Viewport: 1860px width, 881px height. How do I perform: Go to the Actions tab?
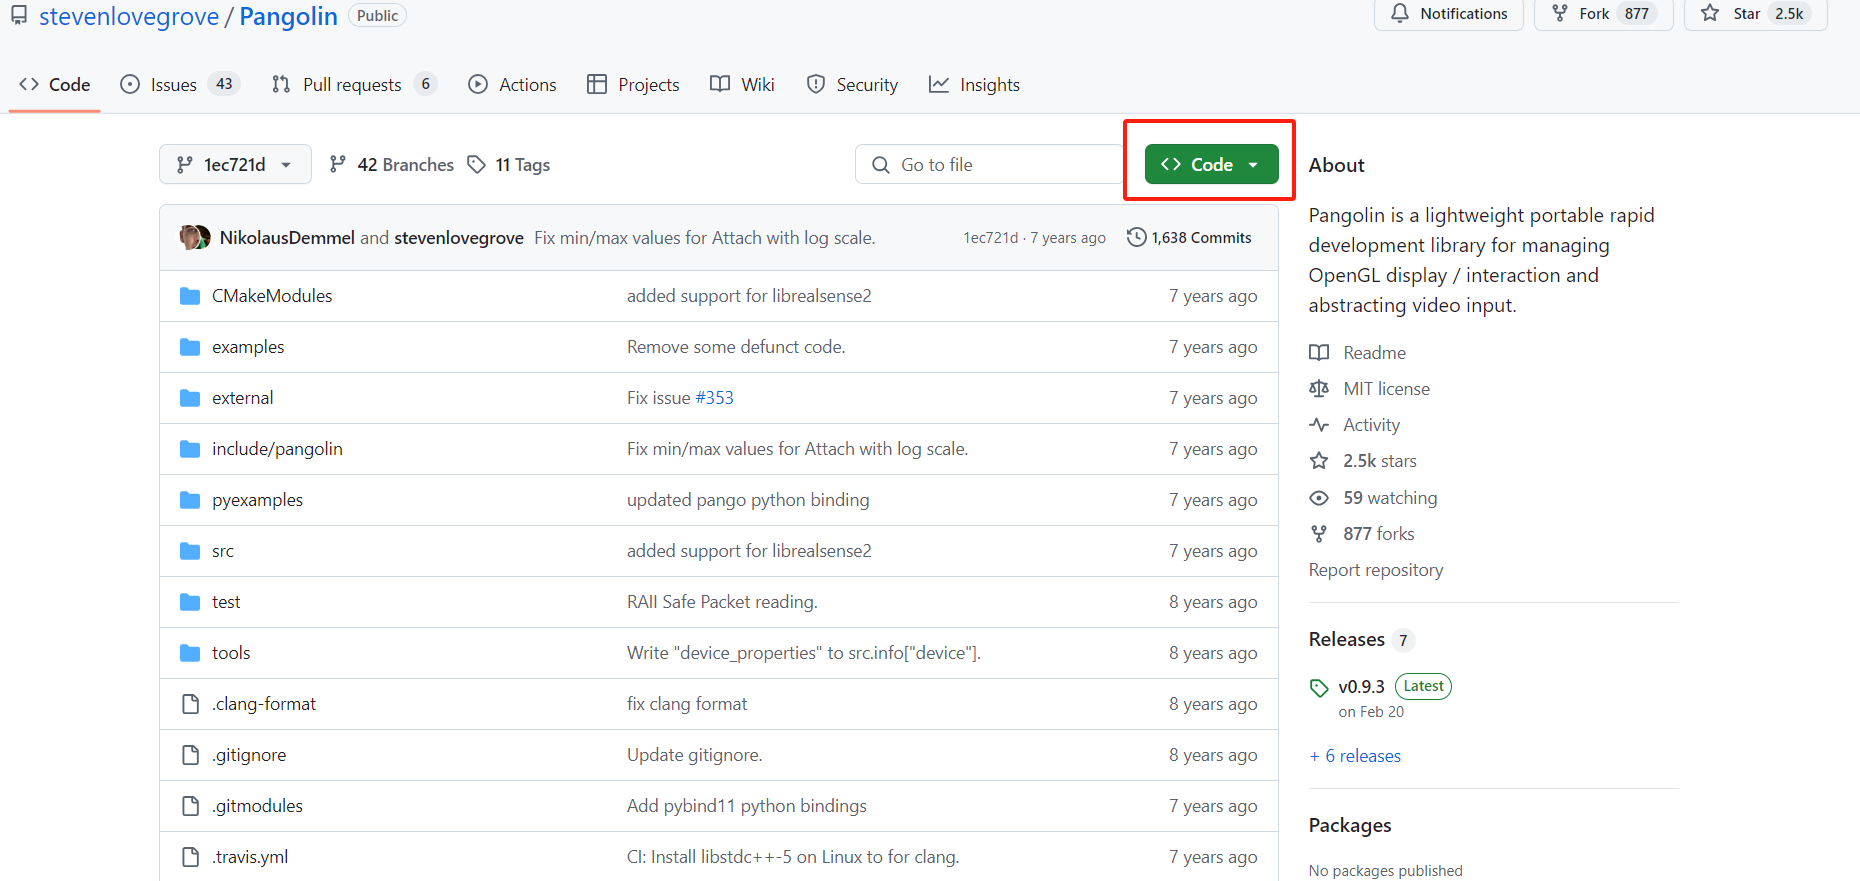tap(512, 85)
